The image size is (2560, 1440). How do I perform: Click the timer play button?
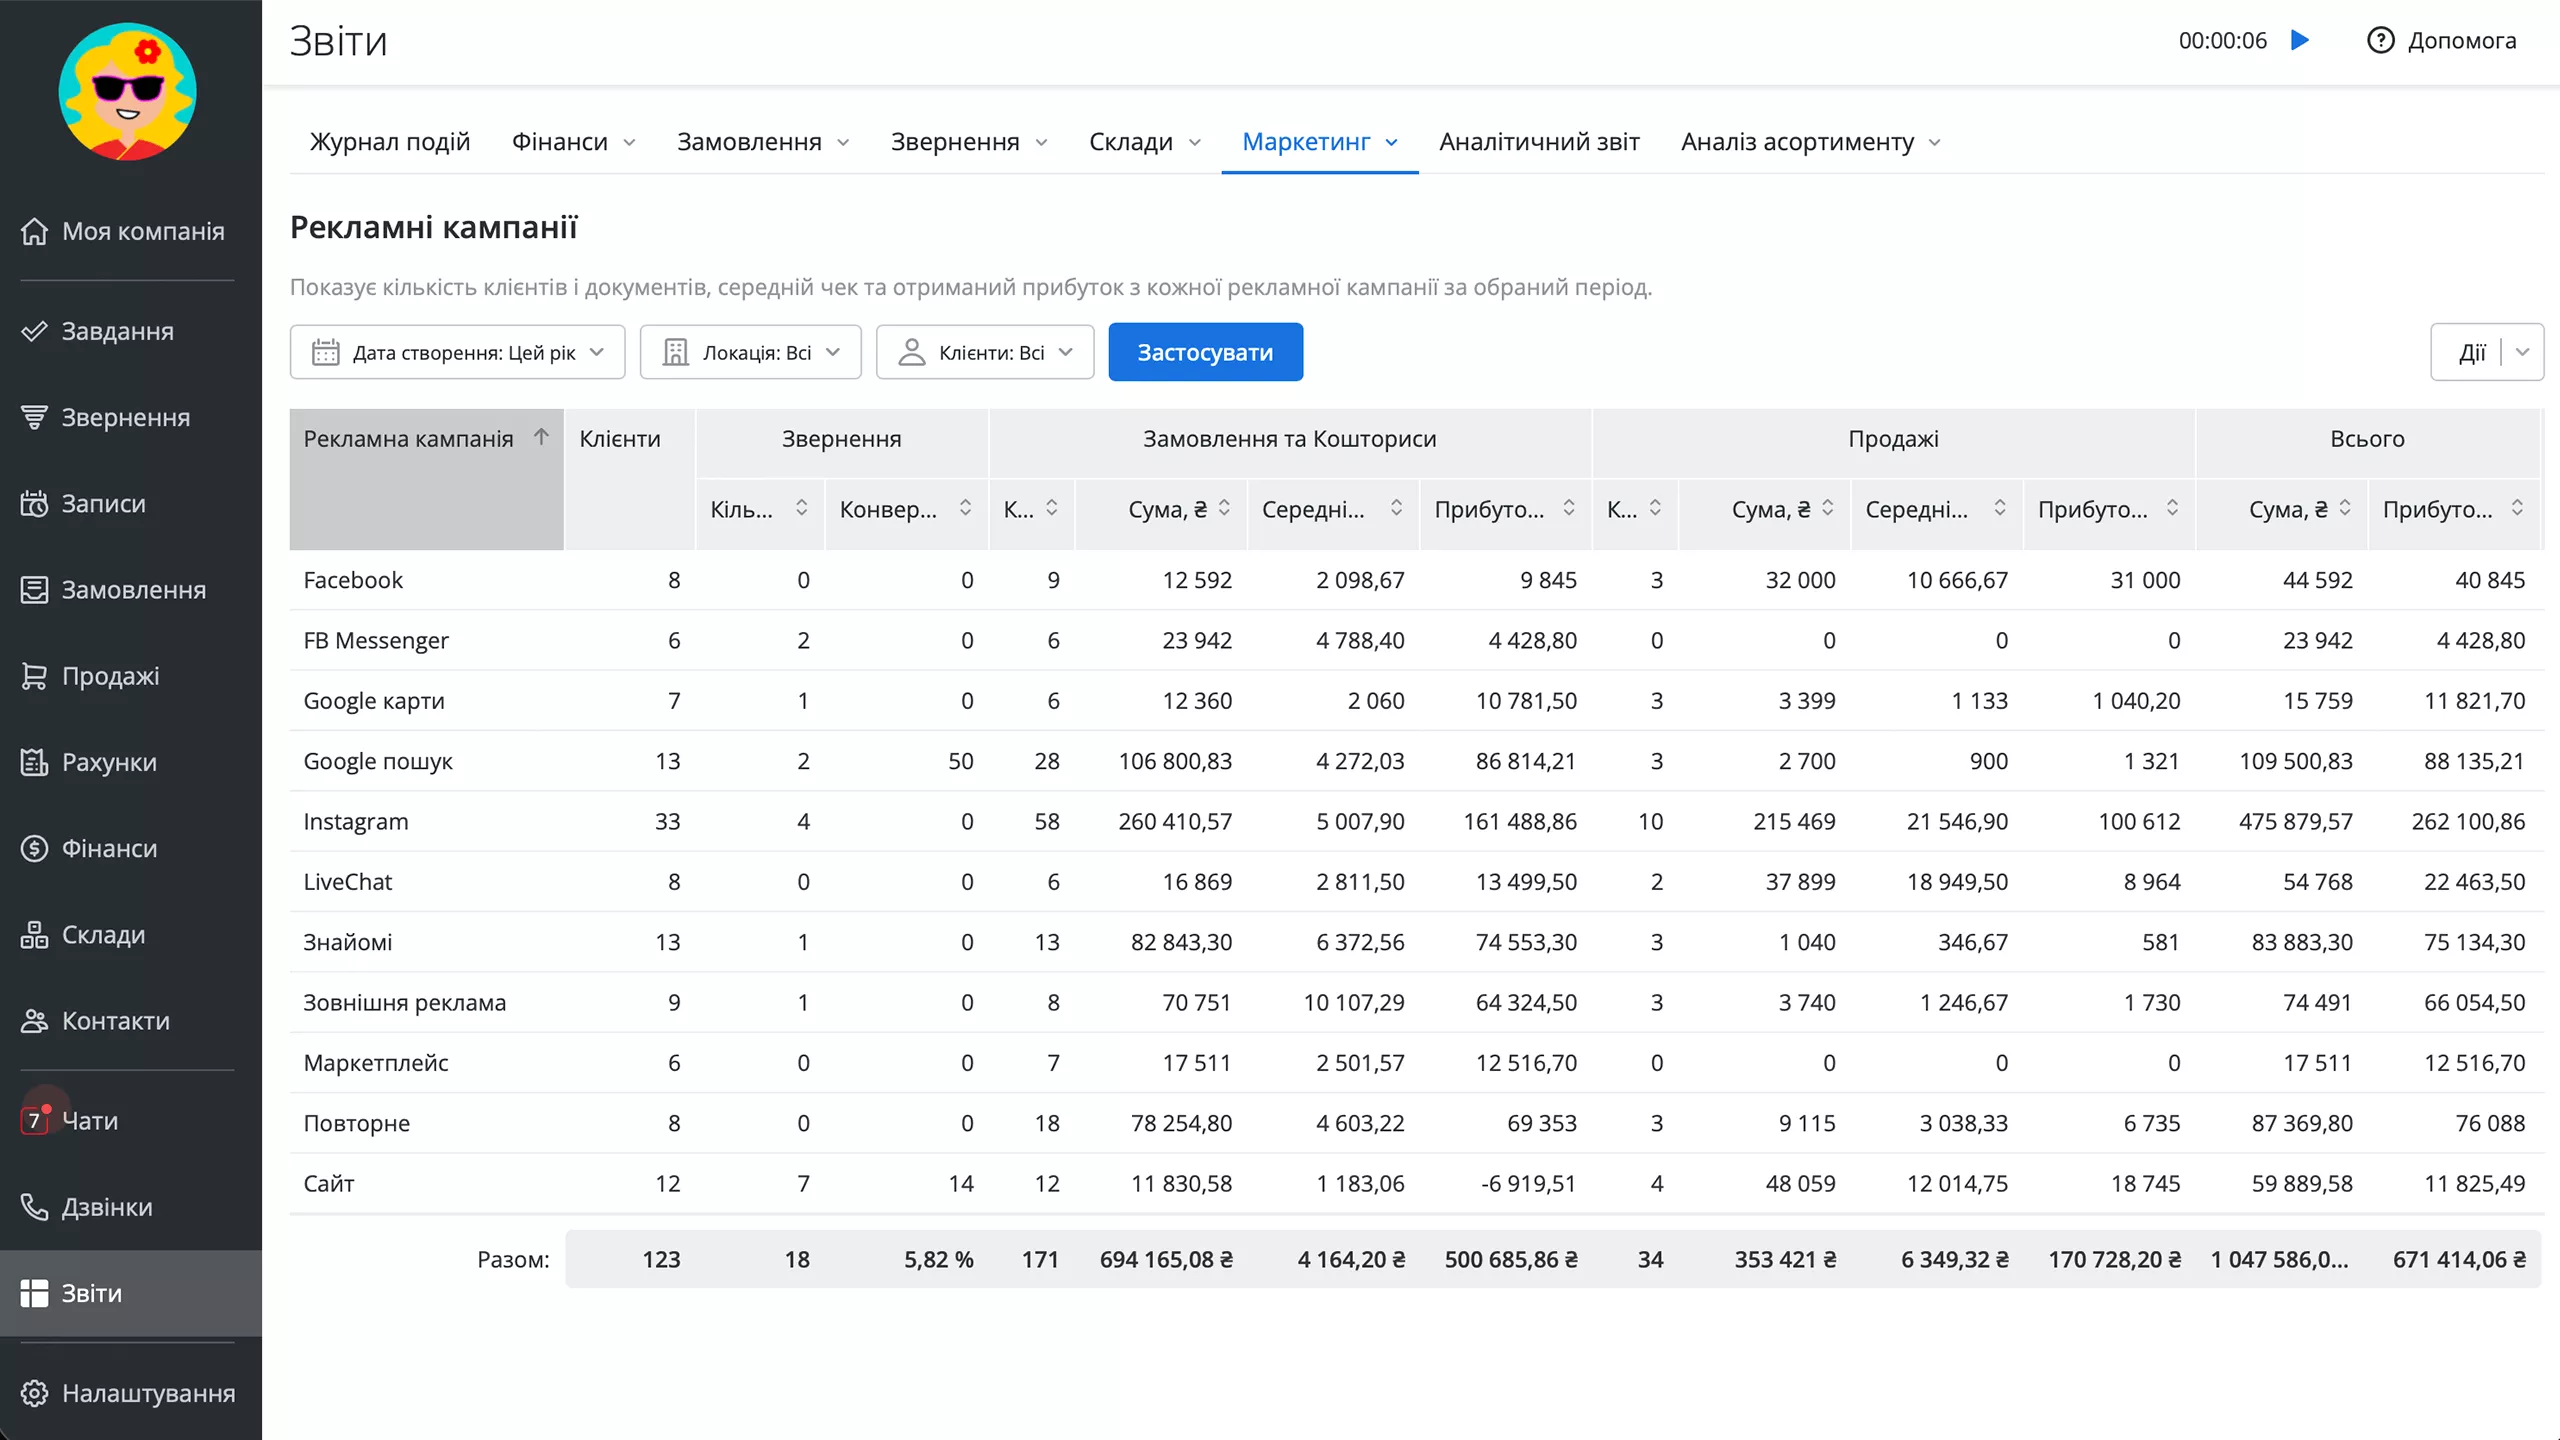2300,40
